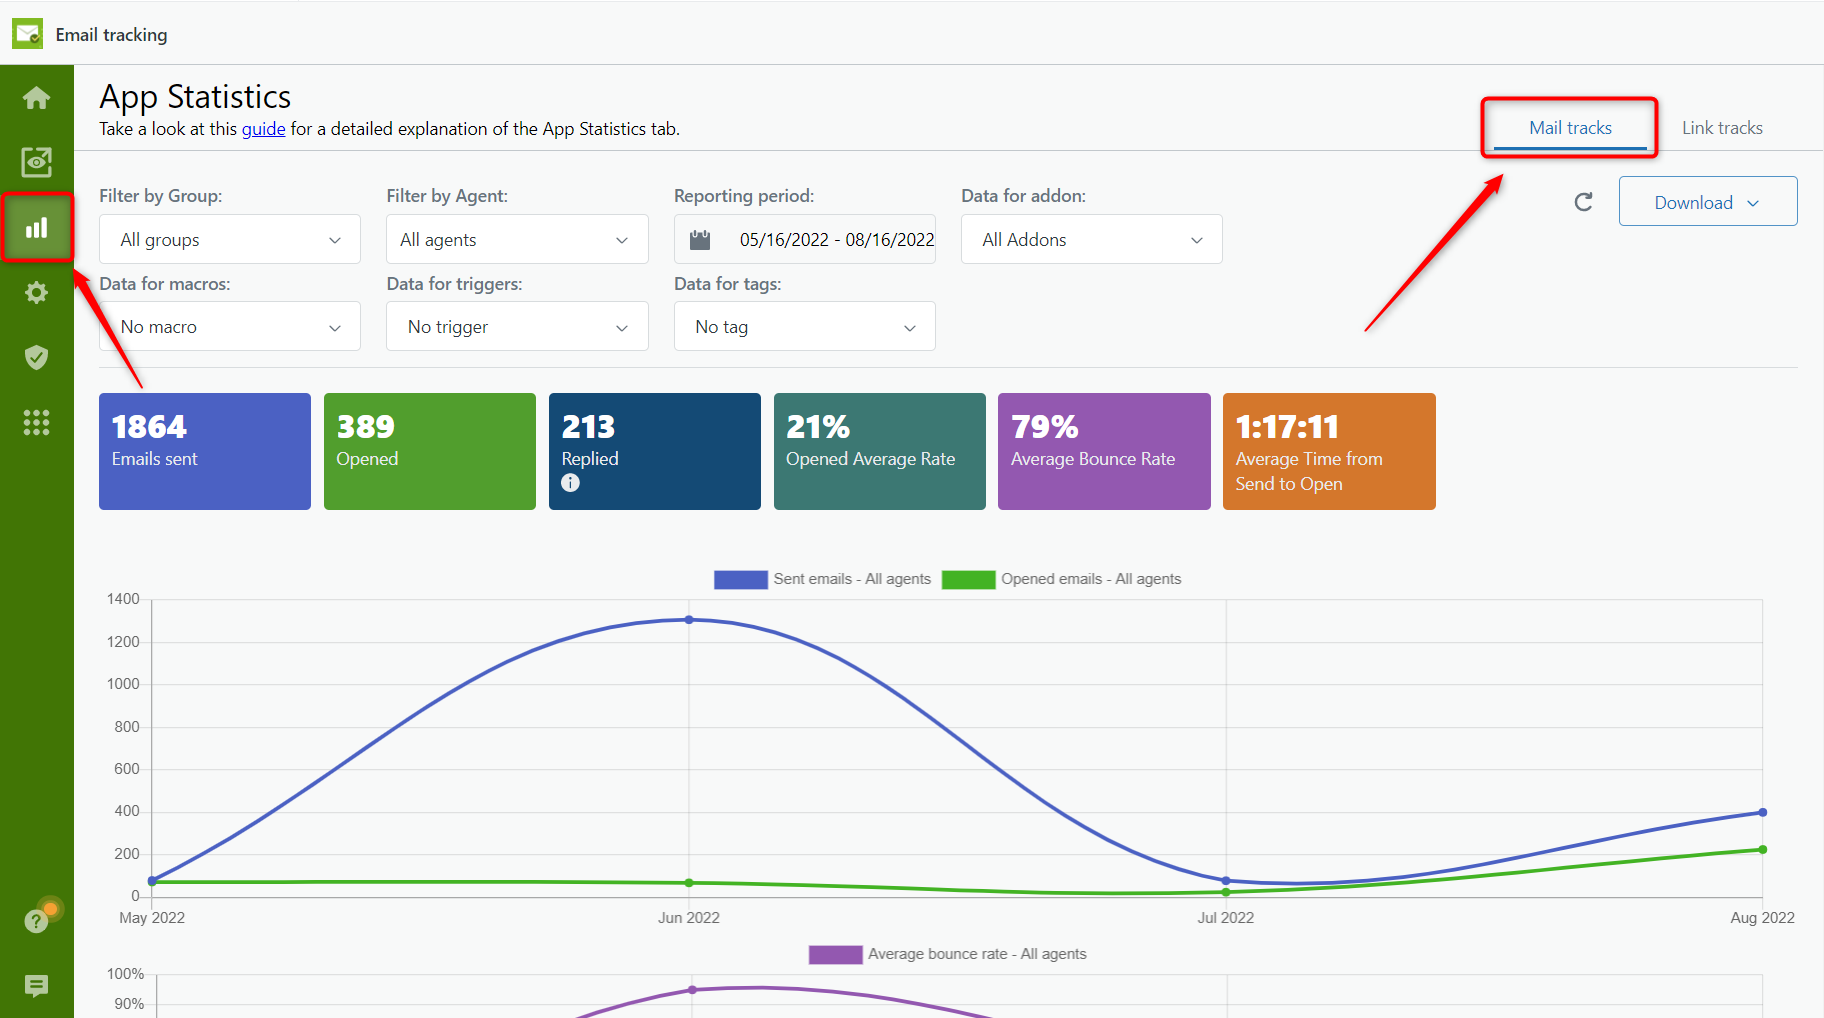Switch to the Link tracks tab
The image size is (1824, 1018).
click(x=1722, y=127)
